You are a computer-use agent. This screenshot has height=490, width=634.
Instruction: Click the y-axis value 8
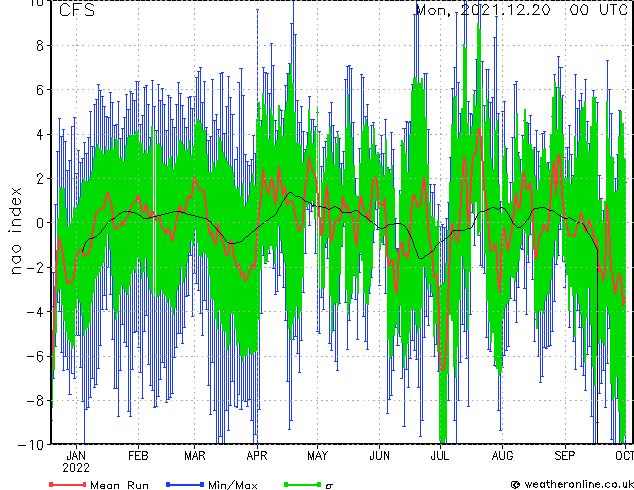pos(40,46)
